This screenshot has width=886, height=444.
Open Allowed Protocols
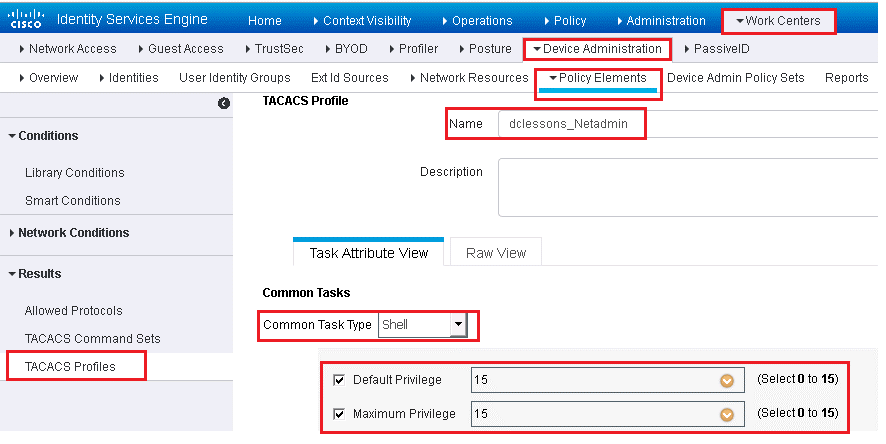click(x=73, y=311)
